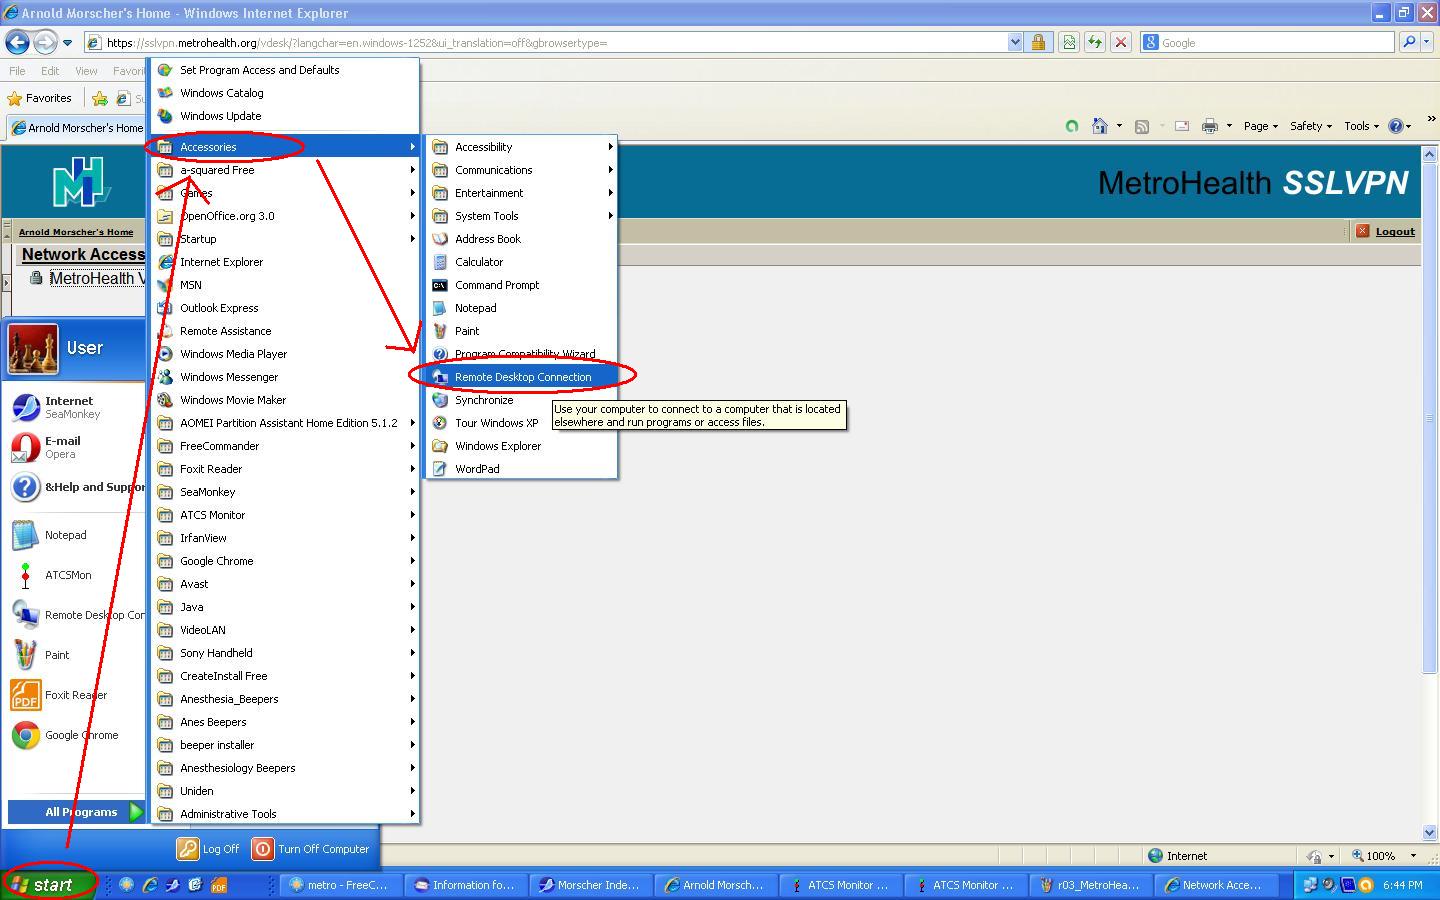The height and width of the screenshot is (900, 1440).
Task: Click the Logout link on SSLVPN page
Action: coord(1394,231)
